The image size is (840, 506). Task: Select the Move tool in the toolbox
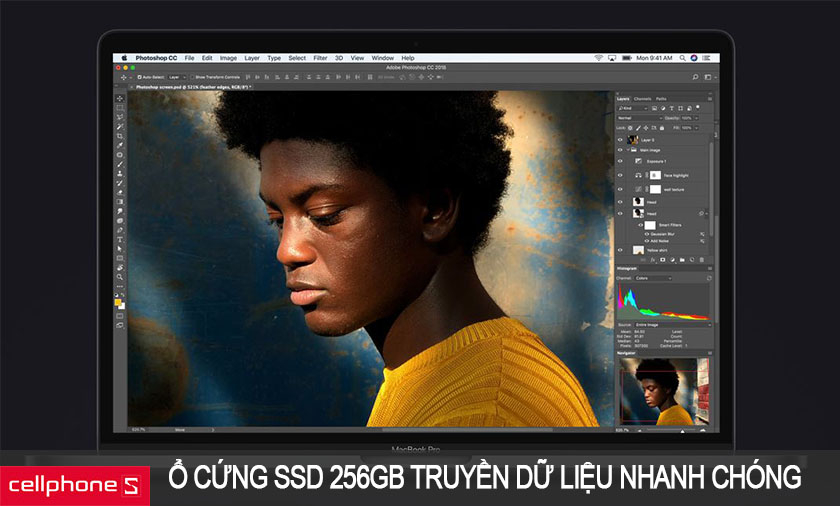coord(120,99)
